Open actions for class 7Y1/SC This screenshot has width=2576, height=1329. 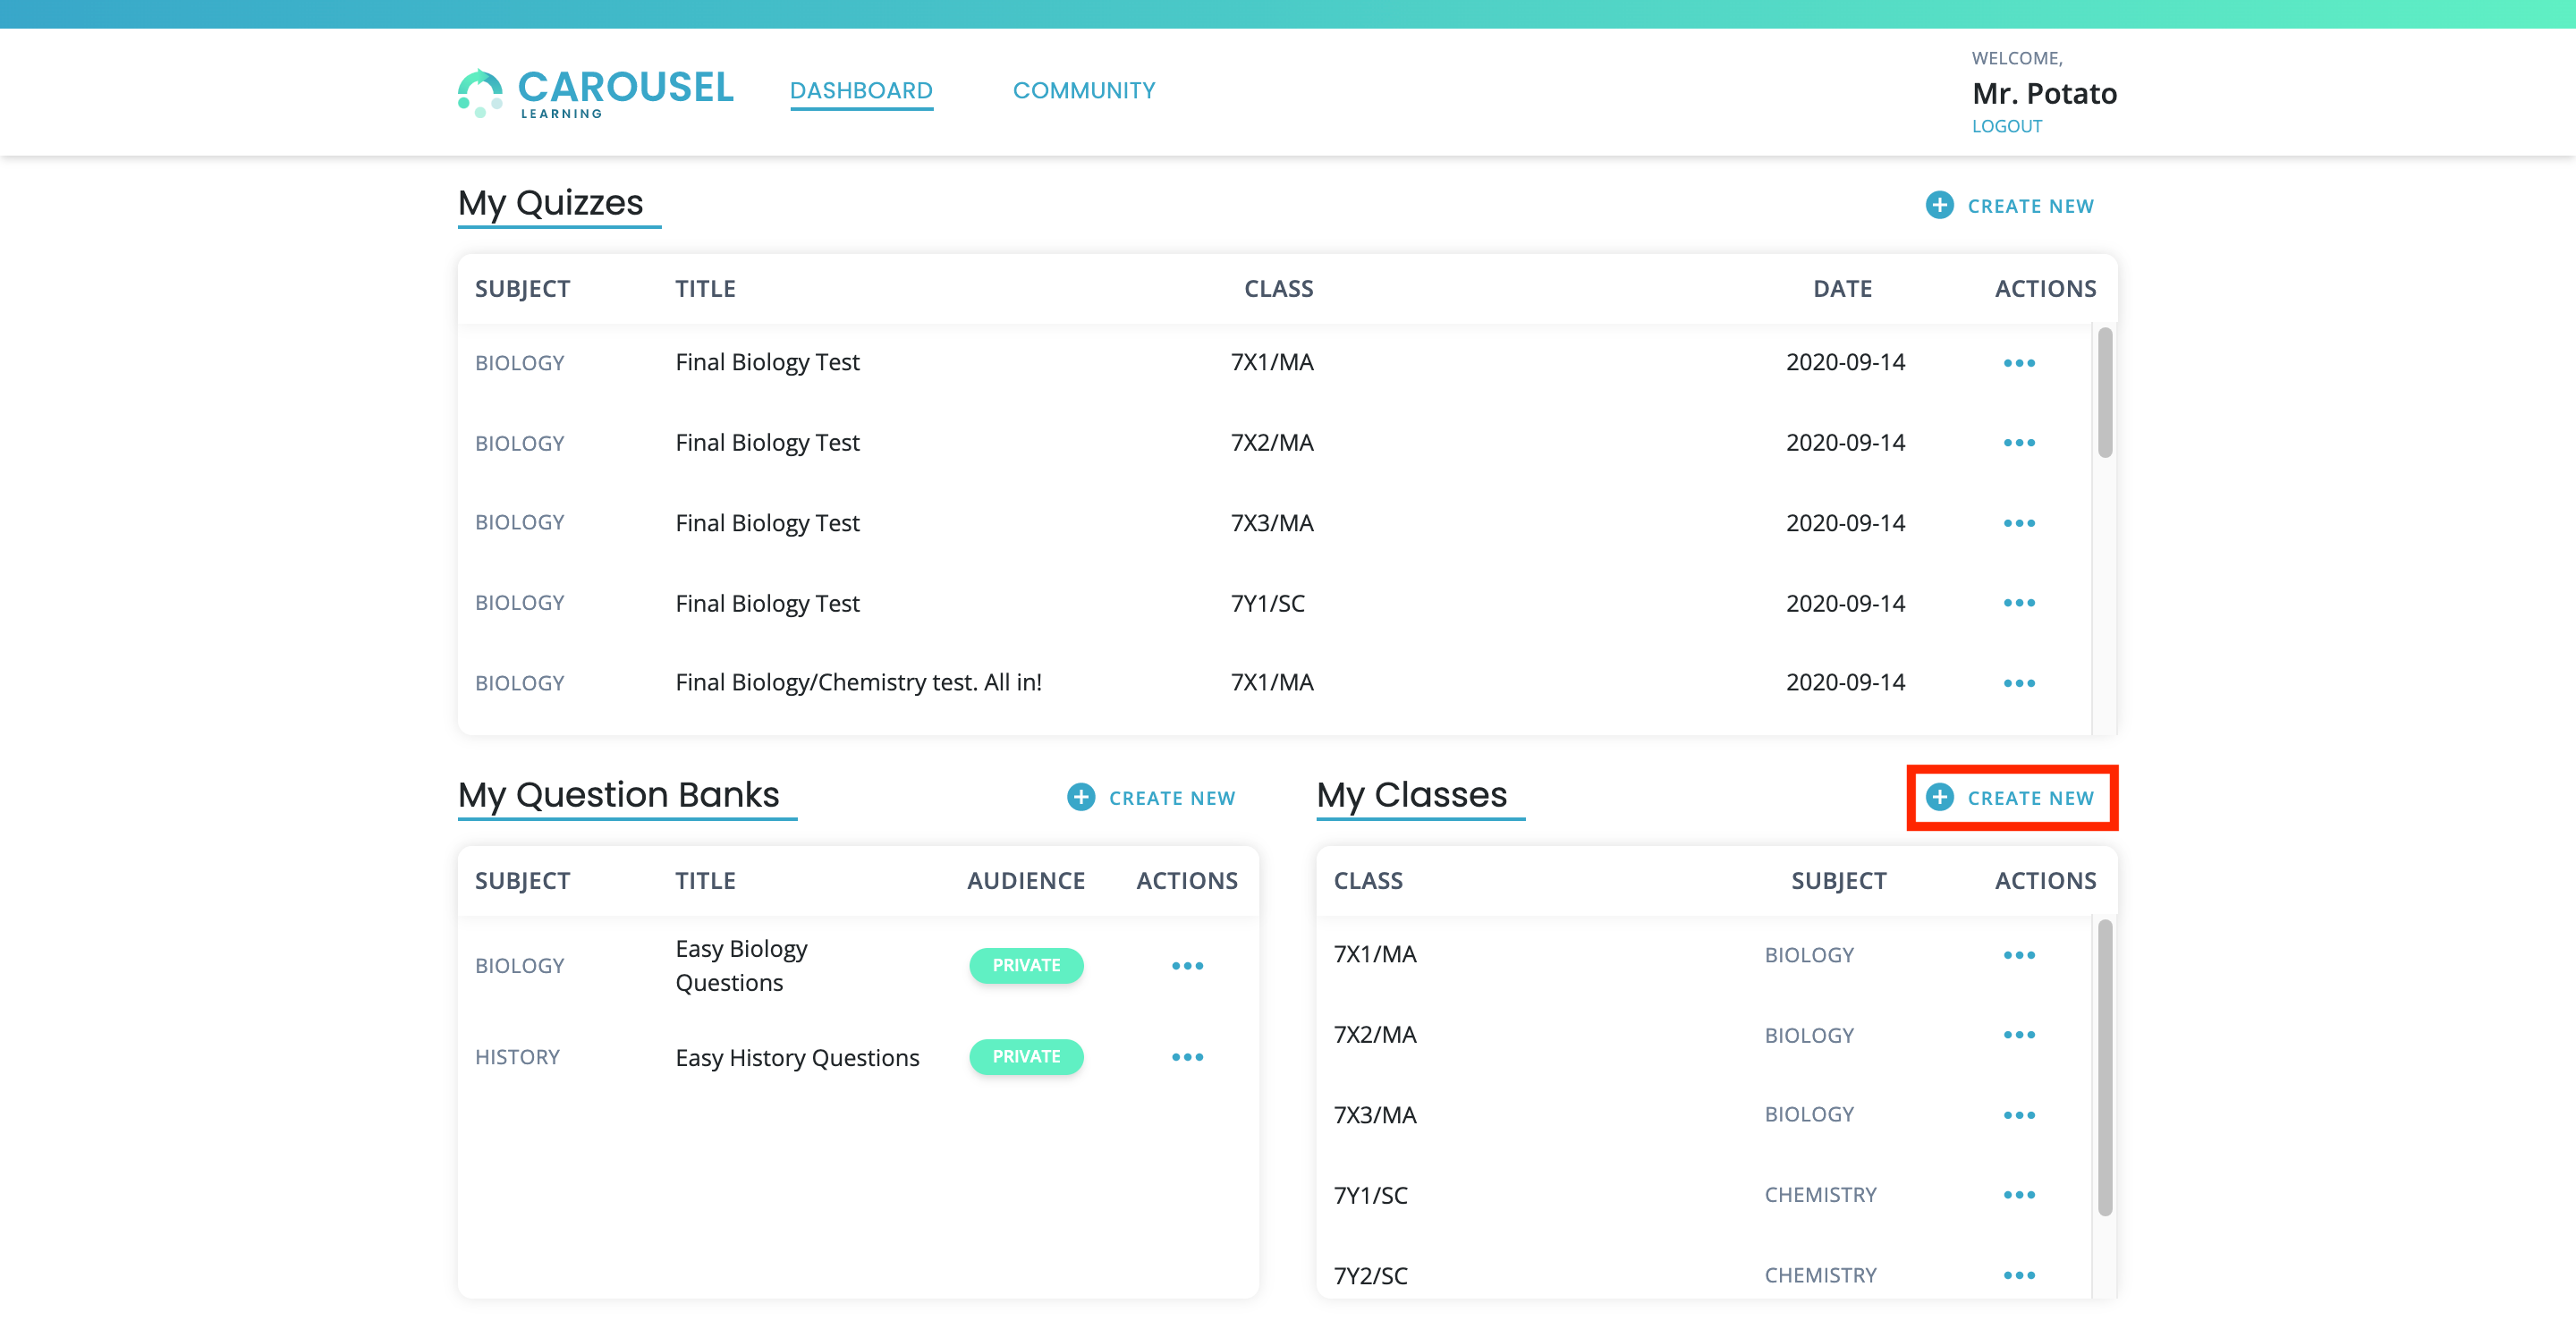point(2018,1195)
